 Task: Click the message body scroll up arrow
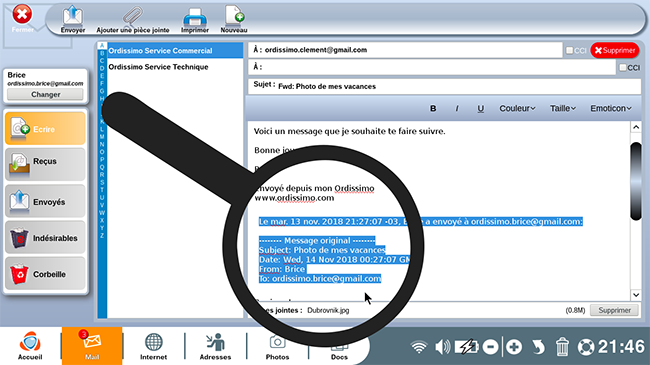pyautogui.click(x=636, y=127)
